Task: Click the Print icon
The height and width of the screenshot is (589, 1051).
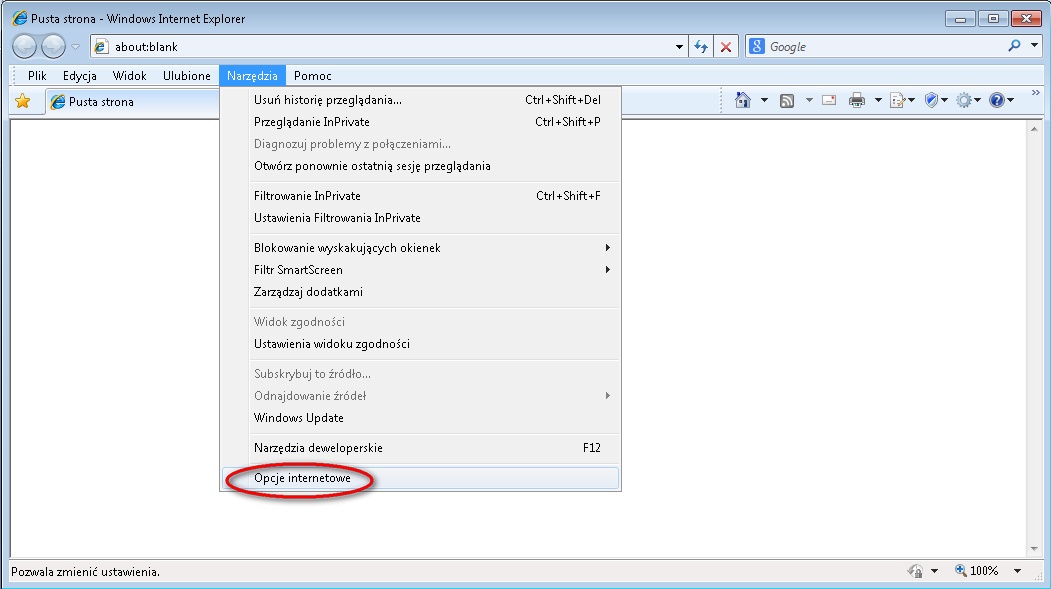Action: click(x=857, y=101)
